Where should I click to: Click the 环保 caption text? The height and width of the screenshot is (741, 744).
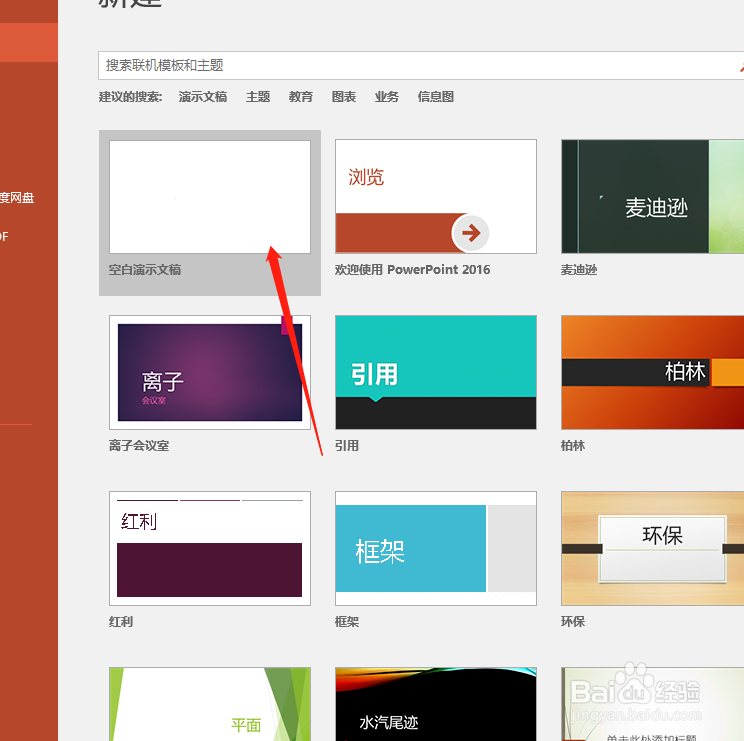coord(573,622)
